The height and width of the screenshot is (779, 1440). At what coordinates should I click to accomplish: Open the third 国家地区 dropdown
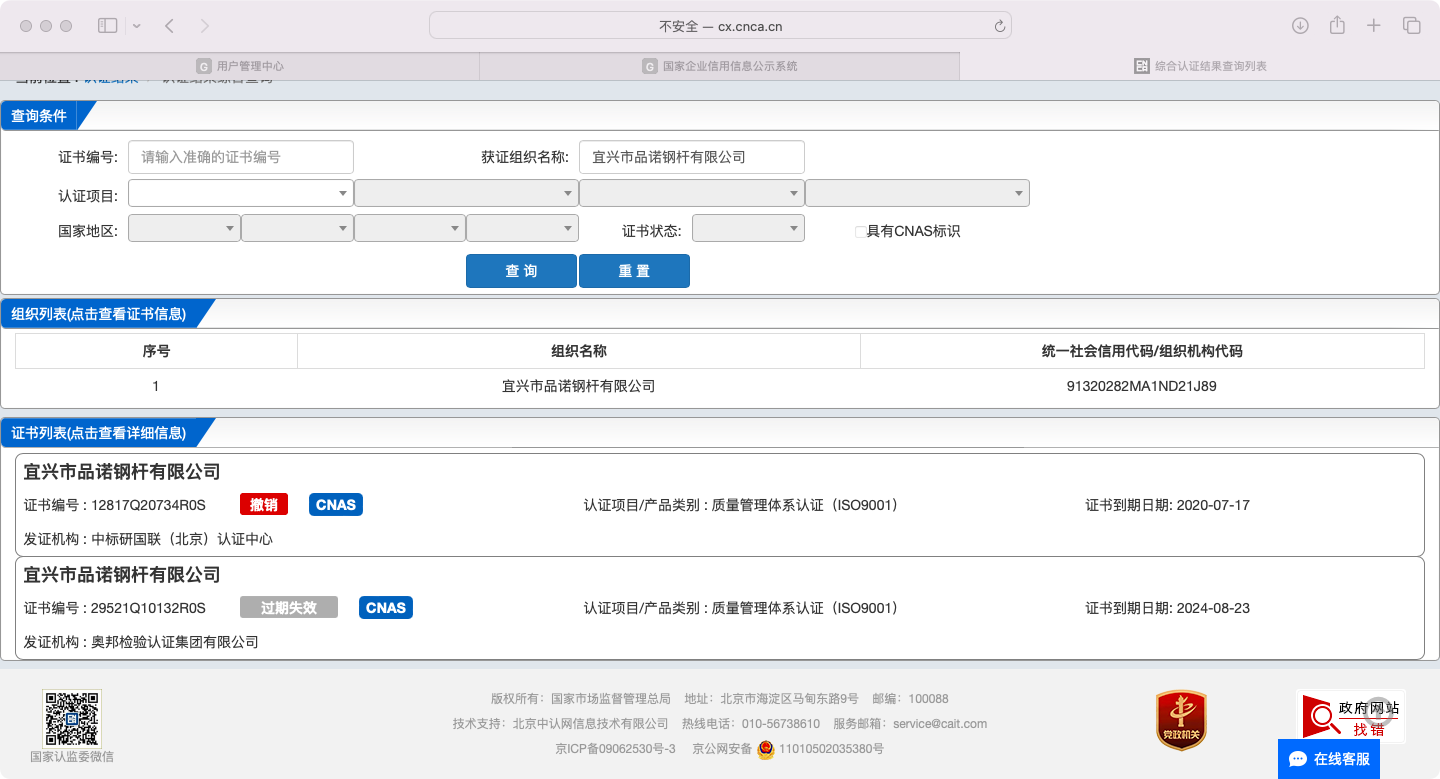pos(410,228)
